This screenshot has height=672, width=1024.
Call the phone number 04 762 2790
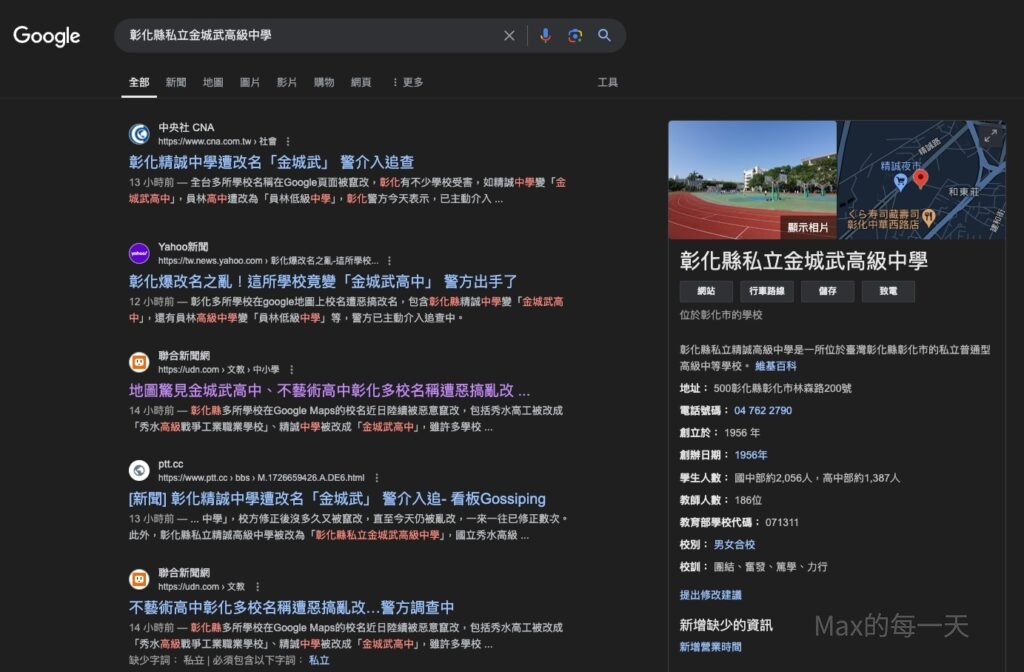(762, 411)
